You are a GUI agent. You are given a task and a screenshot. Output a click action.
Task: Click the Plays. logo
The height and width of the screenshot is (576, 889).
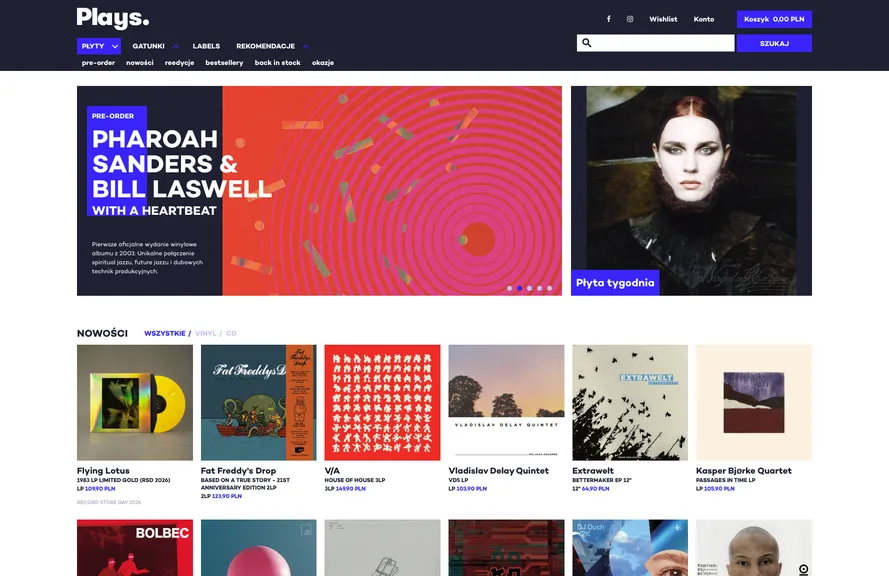point(113,18)
